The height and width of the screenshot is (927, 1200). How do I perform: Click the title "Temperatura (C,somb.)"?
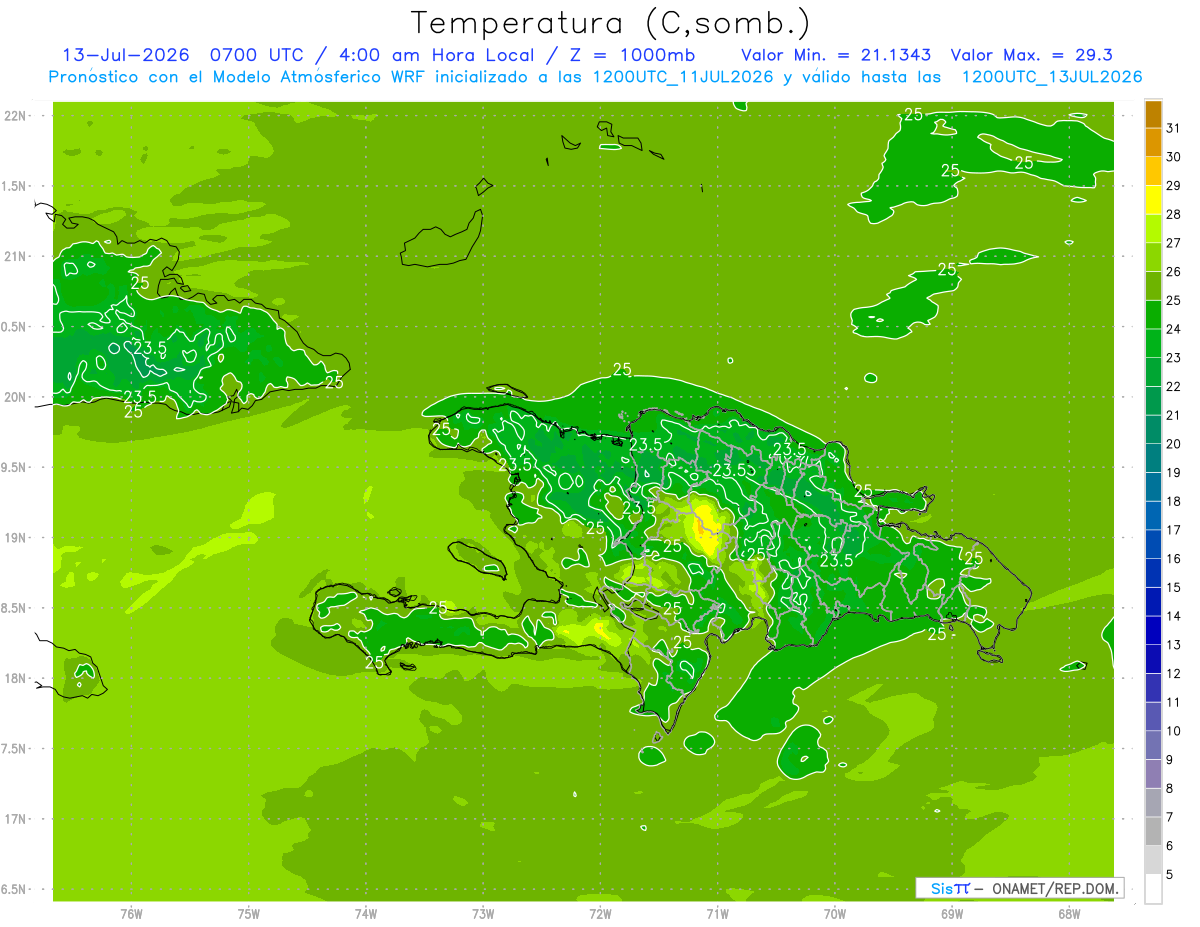(611, 23)
